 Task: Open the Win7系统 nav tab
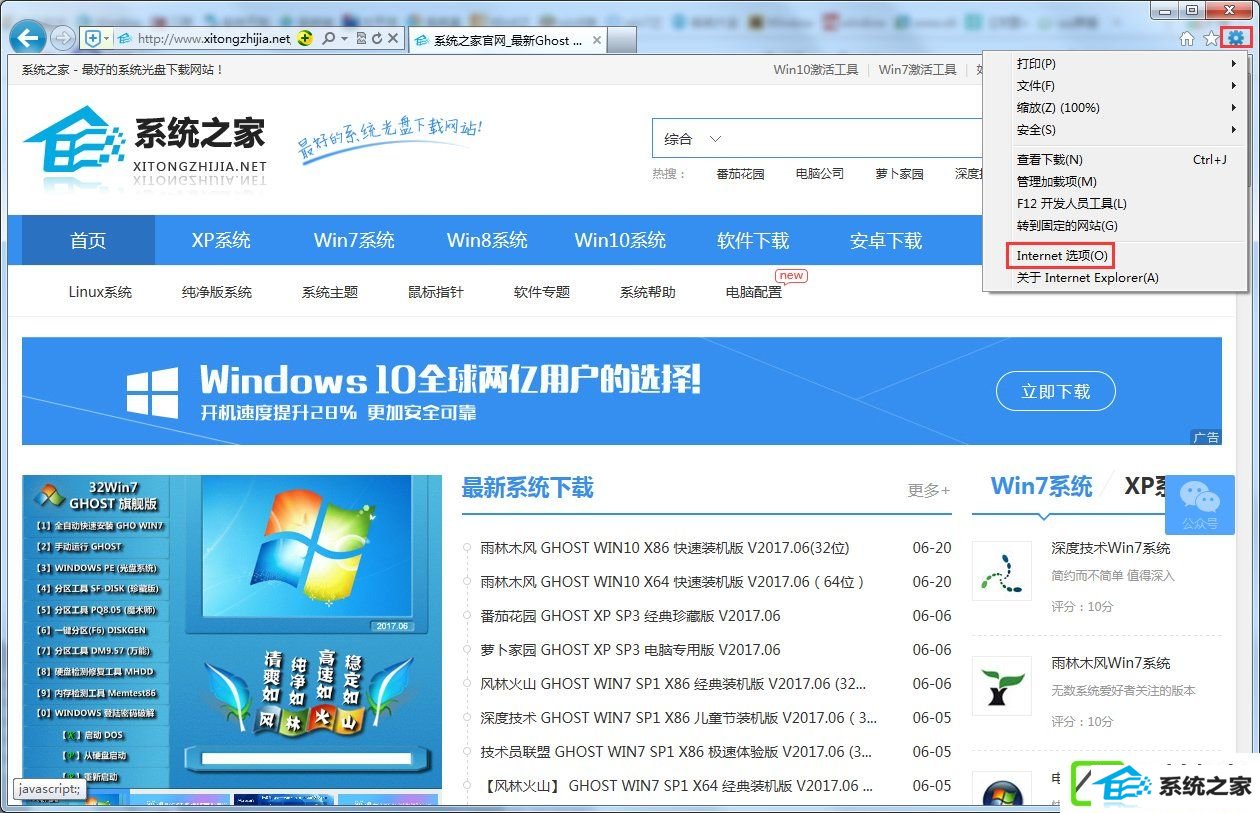pos(354,241)
